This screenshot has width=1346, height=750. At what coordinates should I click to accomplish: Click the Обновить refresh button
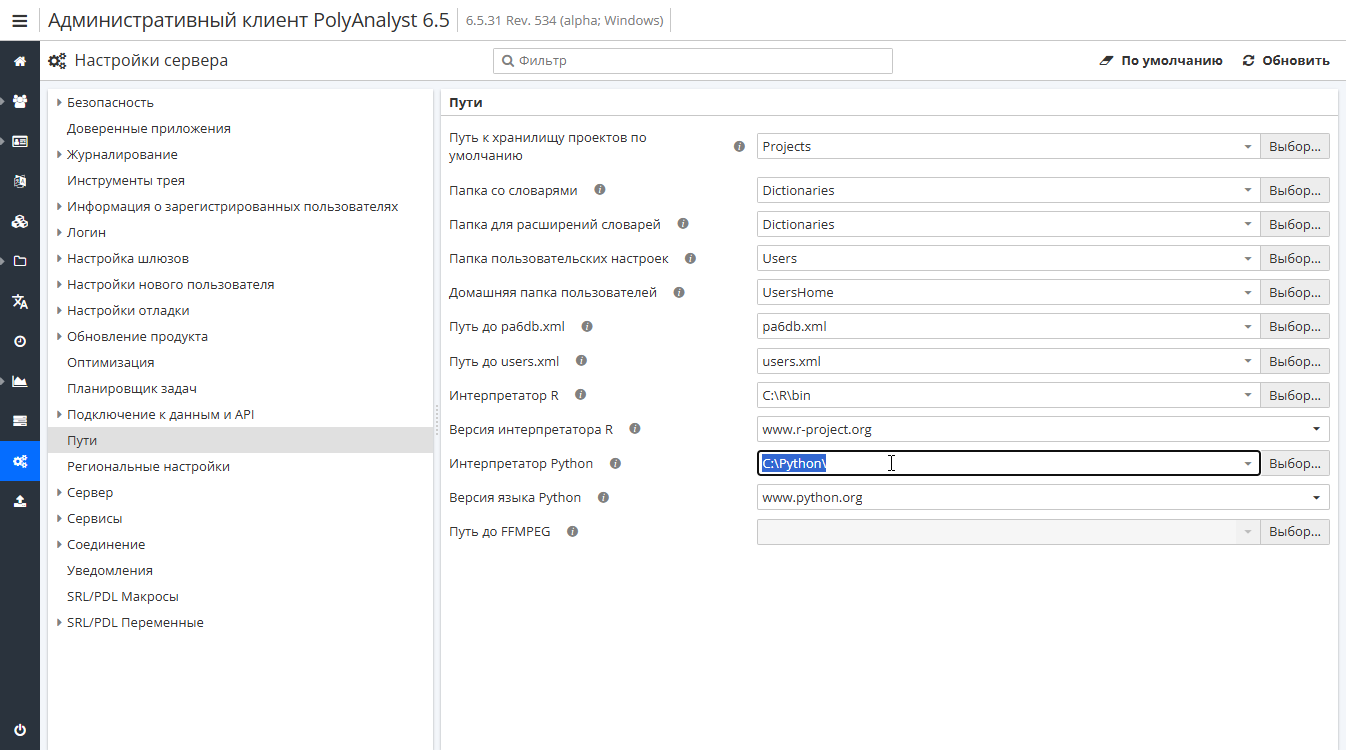coord(1286,61)
